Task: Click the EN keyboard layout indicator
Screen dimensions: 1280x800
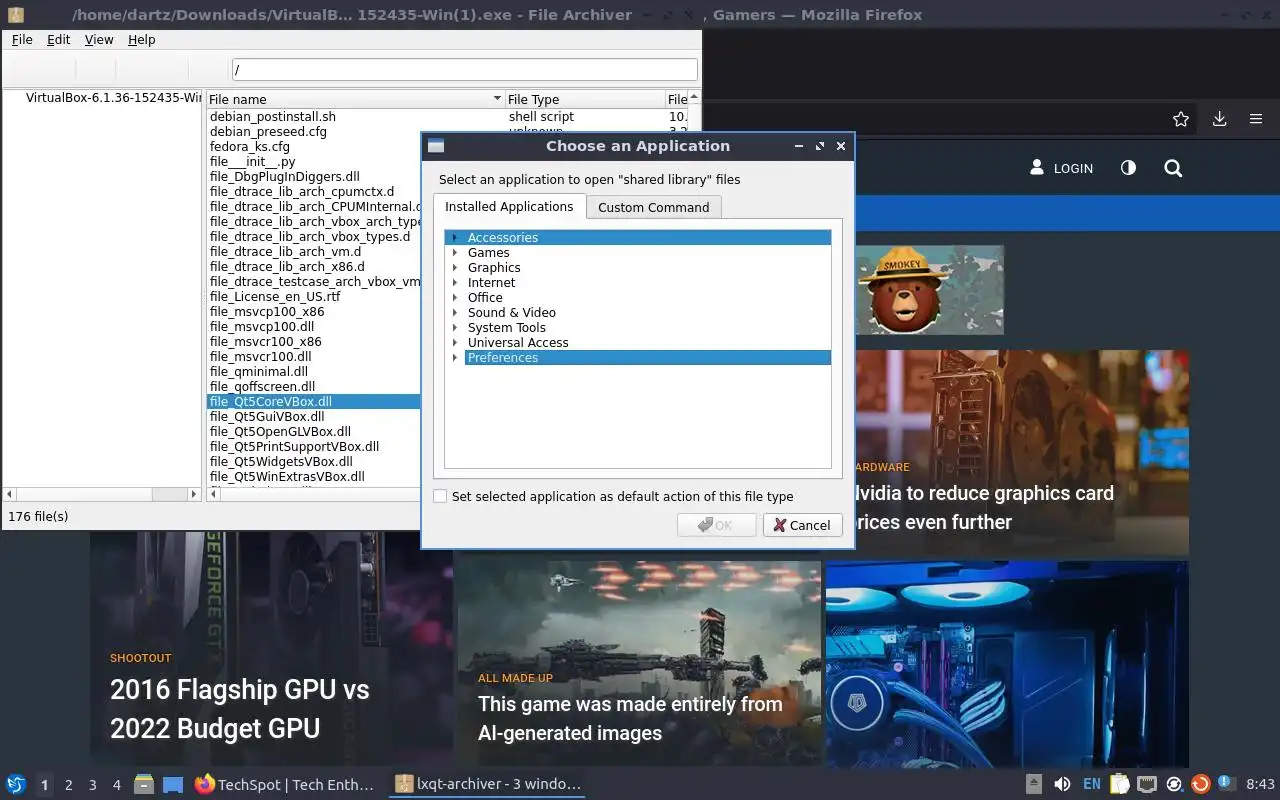Action: 1092,785
